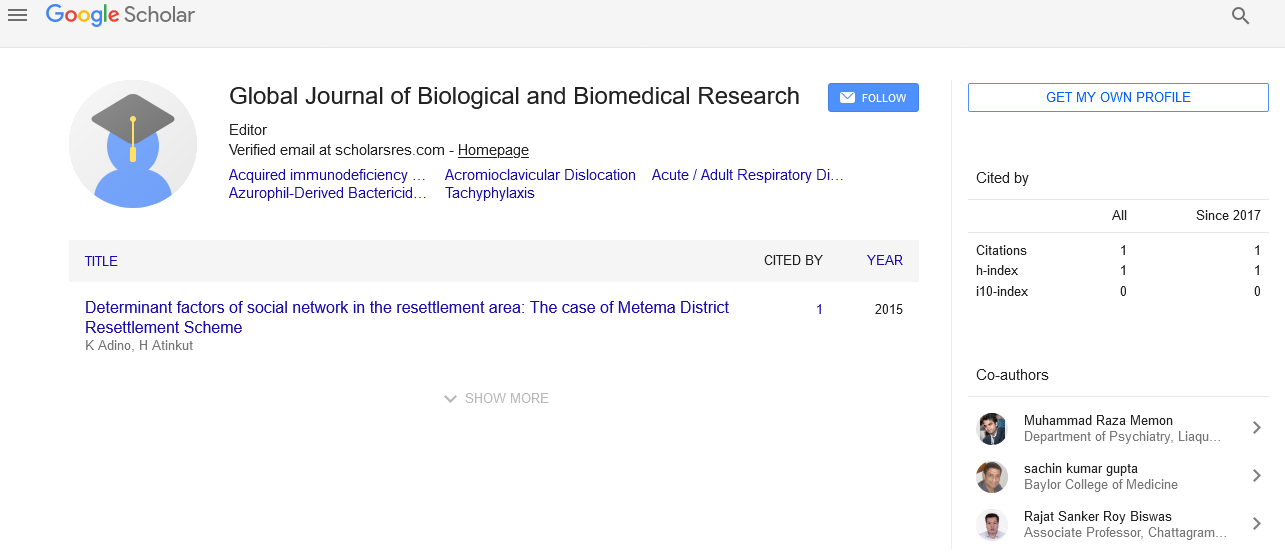Screen dimensions: 1285x555
Task: Click the Verified email at scholarsres.com text
Action: [336, 150]
